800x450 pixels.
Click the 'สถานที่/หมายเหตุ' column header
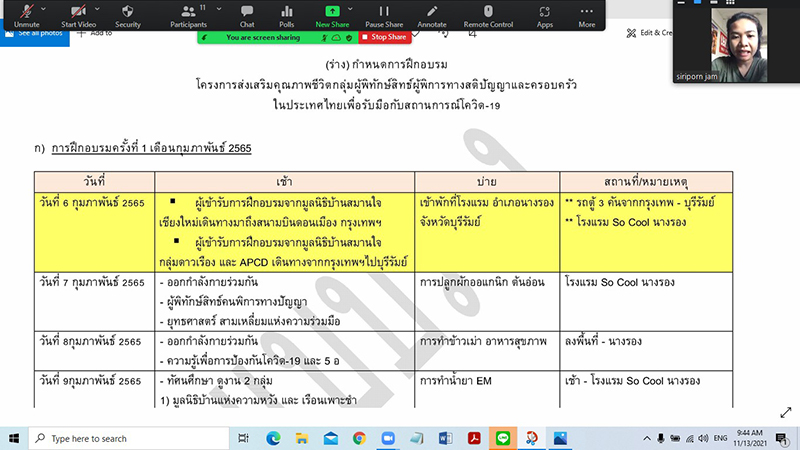pyautogui.click(x=646, y=182)
